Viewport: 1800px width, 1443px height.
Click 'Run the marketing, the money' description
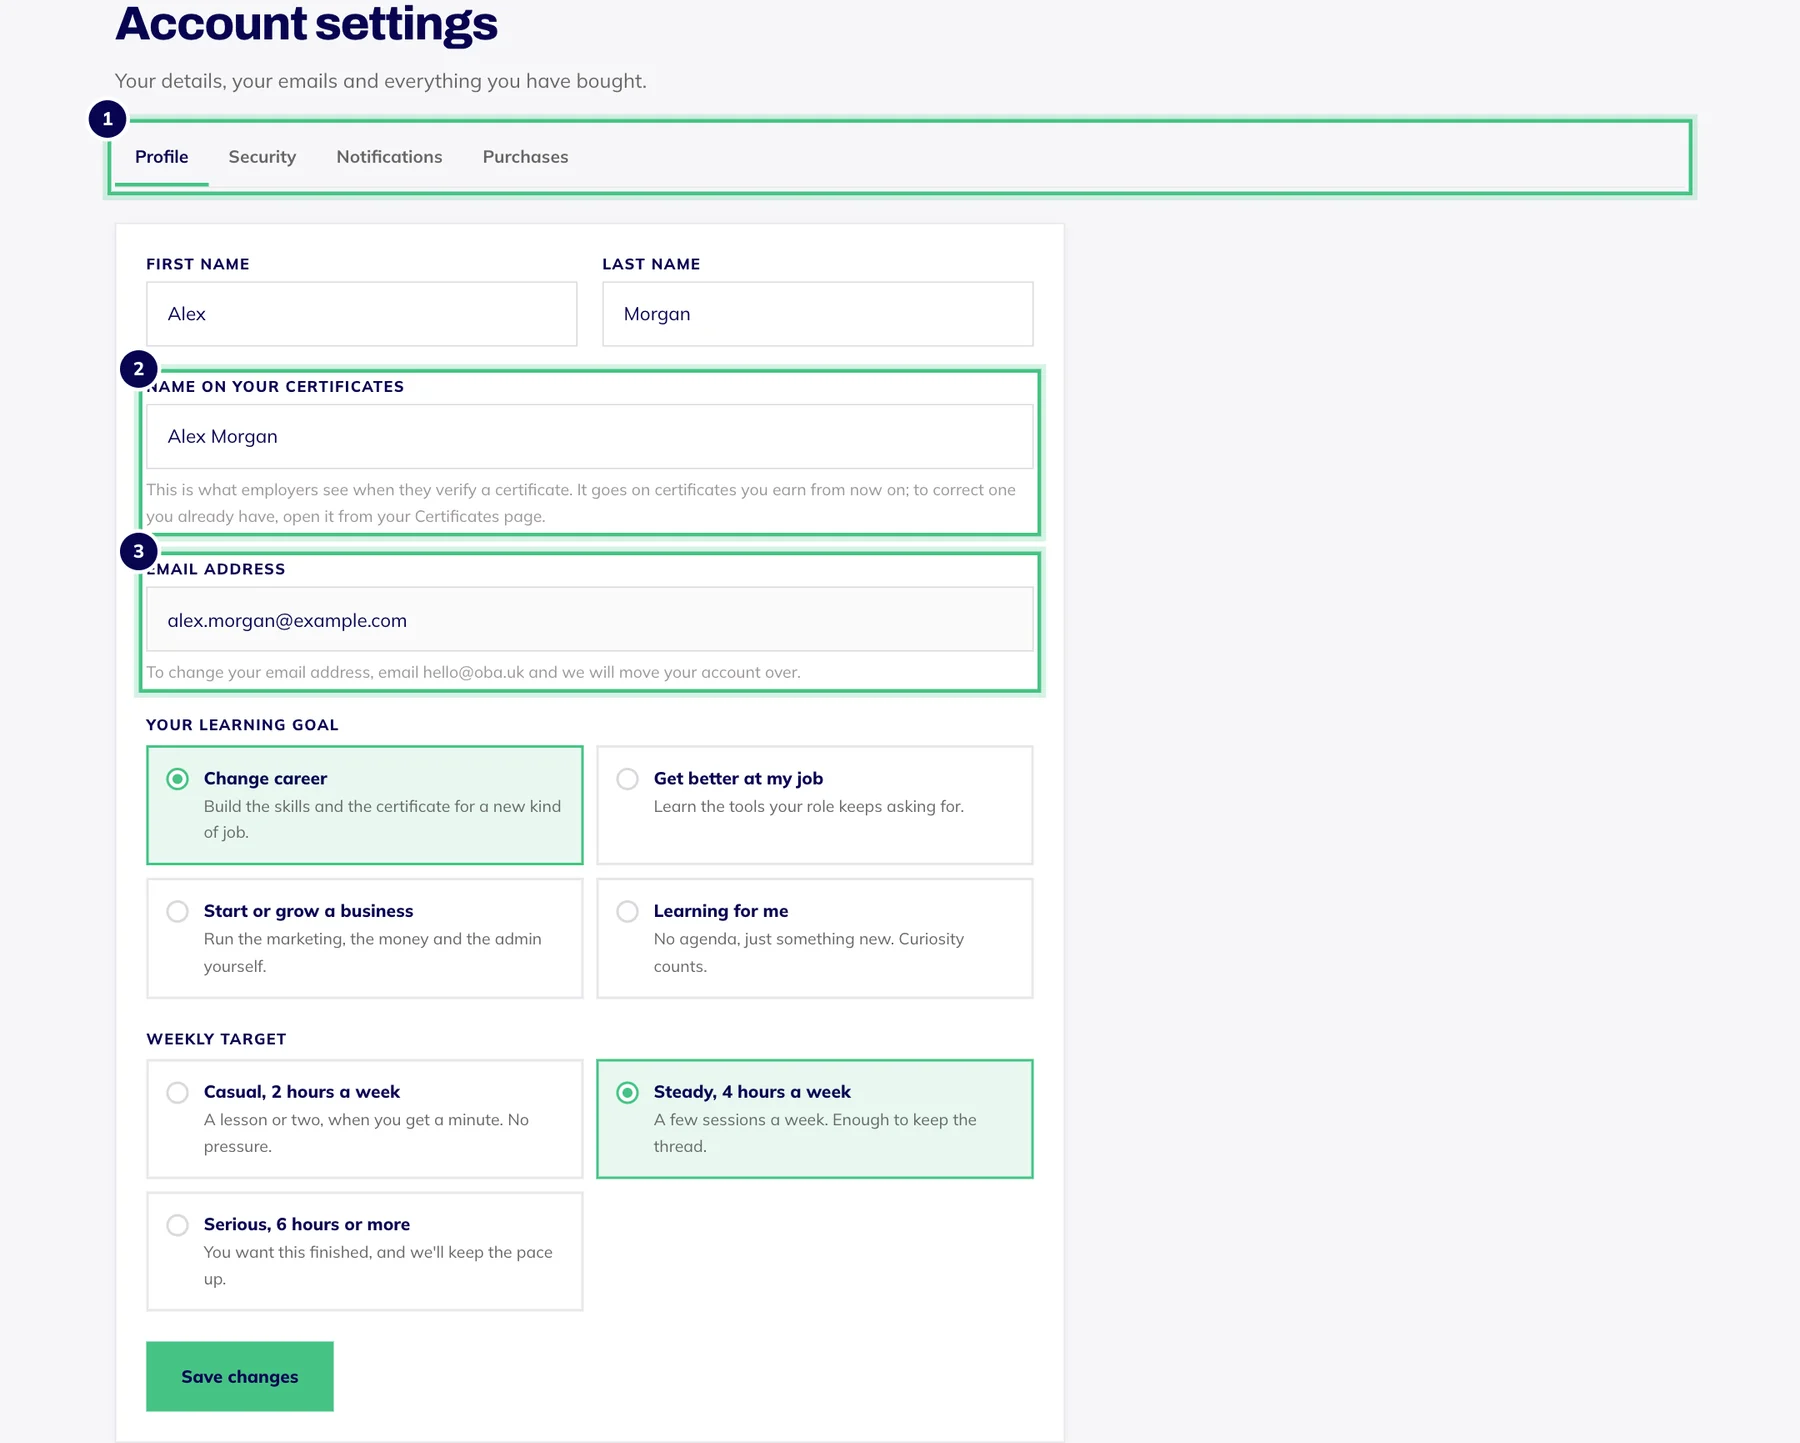point(372,952)
